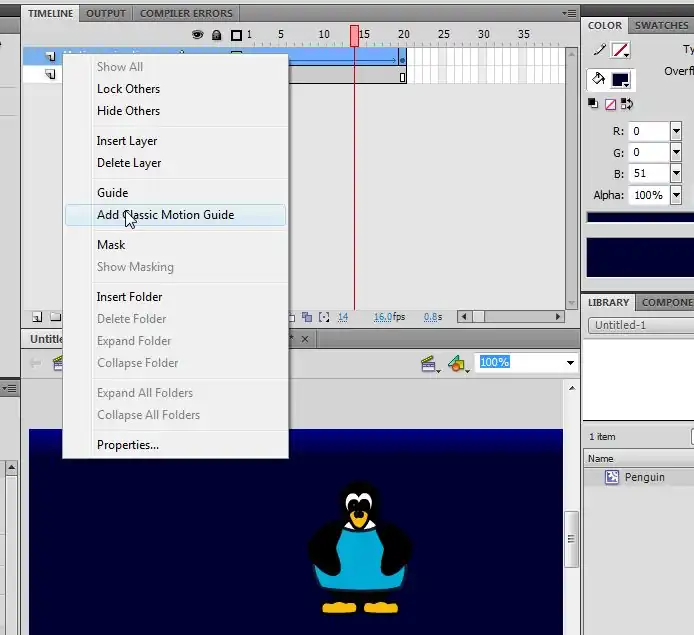Open the stage zoom percentage dropdown
The width and height of the screenshot is (694, 635).
pos(571,363)
